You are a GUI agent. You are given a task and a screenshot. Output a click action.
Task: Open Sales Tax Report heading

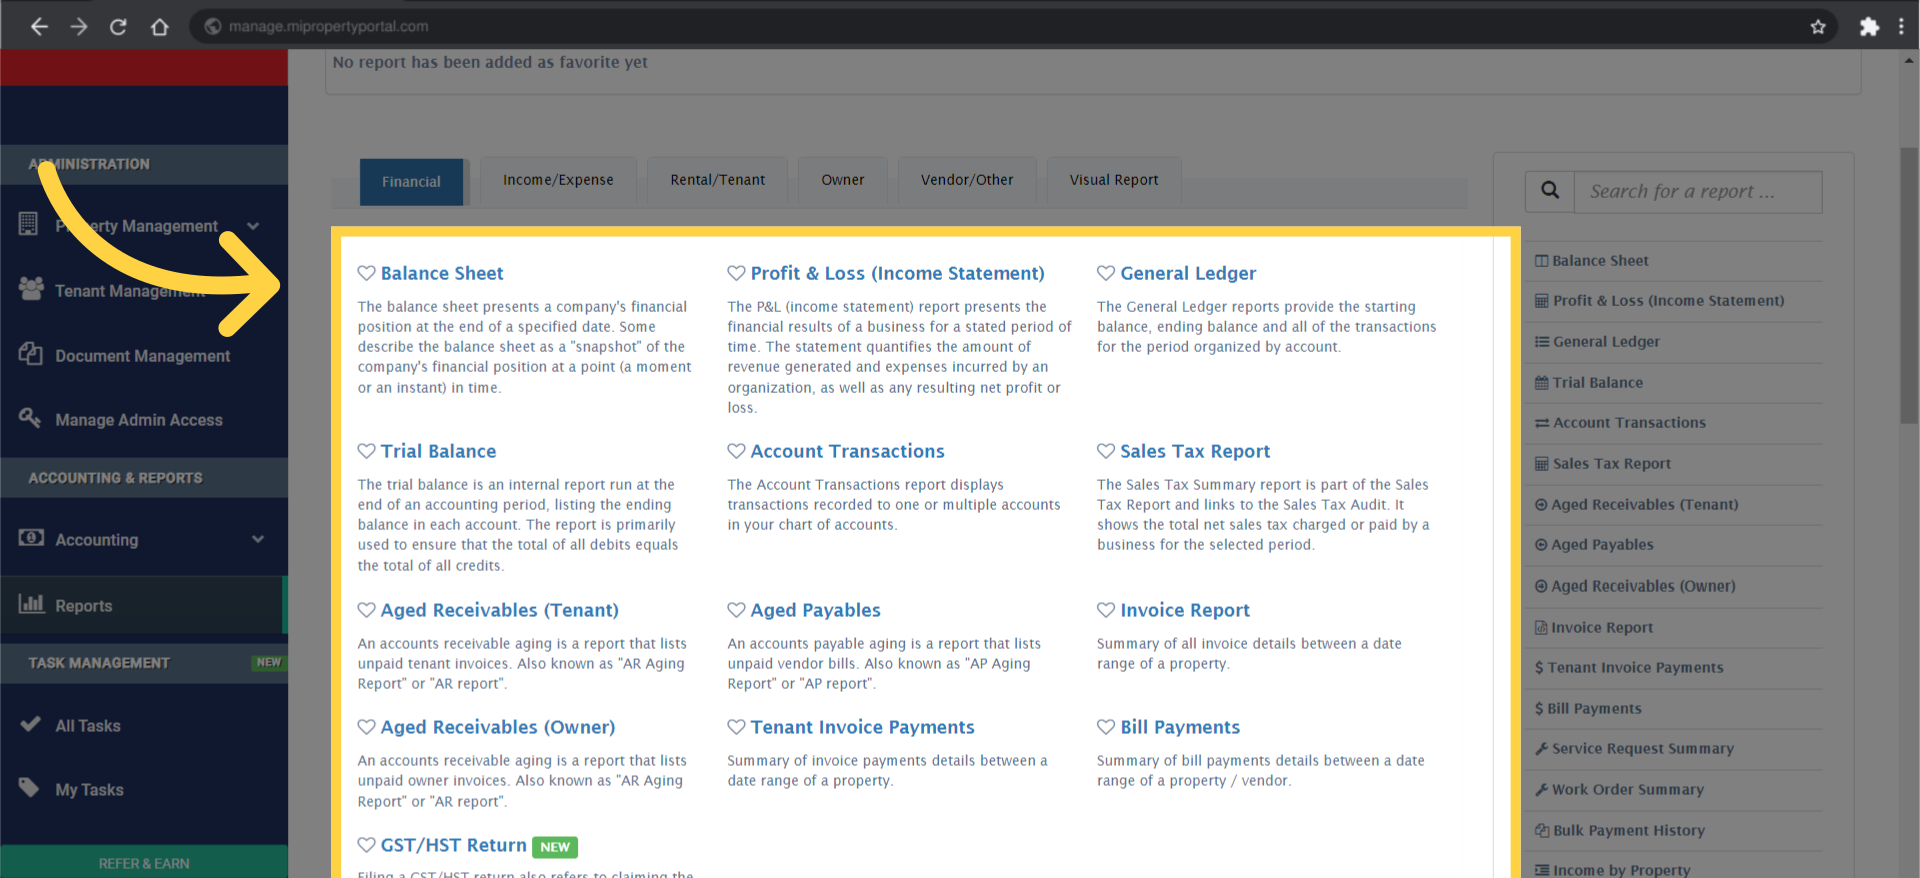[x=1195, y=451]
